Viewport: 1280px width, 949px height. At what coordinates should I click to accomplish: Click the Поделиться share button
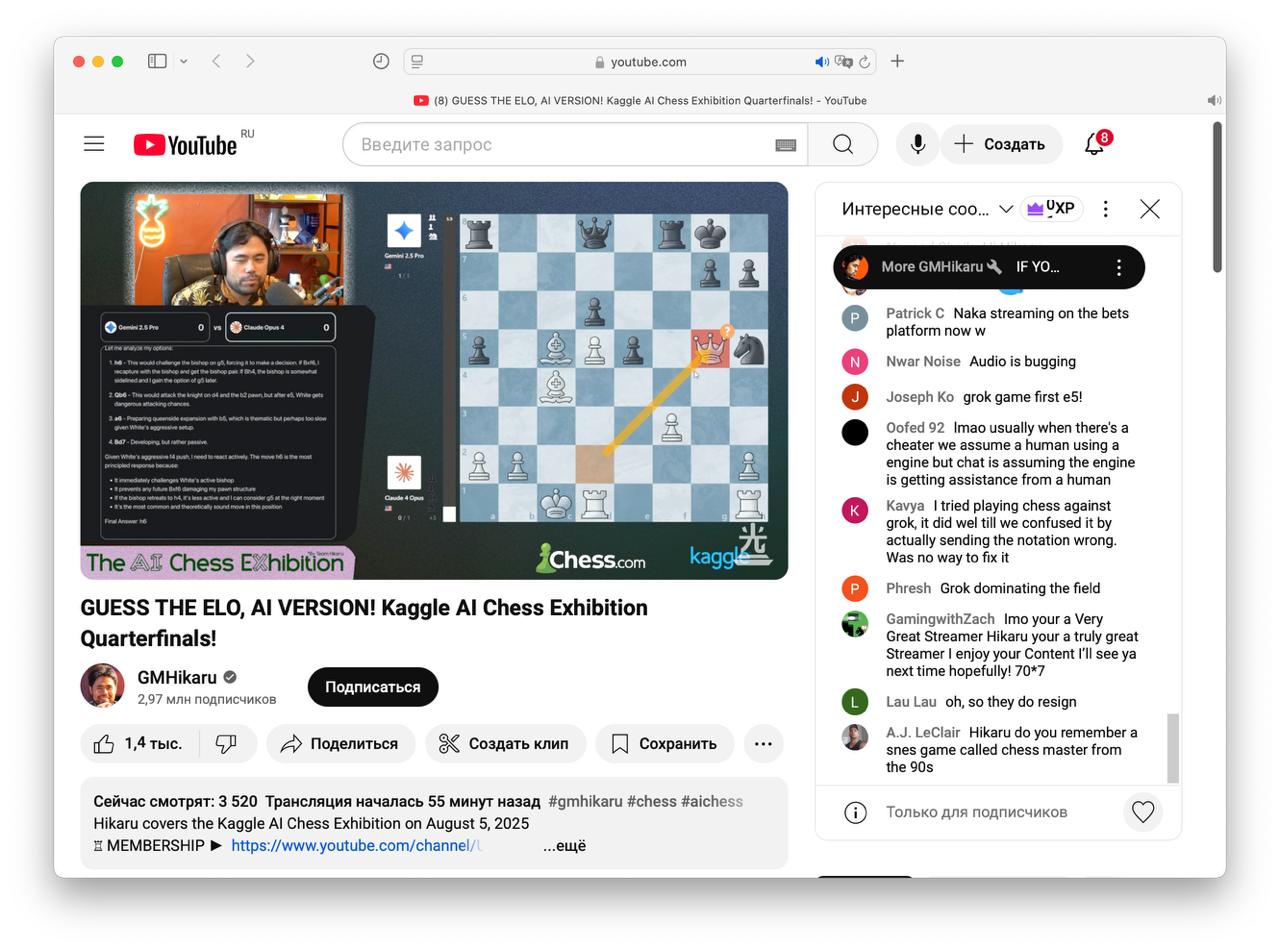point(341,744)
